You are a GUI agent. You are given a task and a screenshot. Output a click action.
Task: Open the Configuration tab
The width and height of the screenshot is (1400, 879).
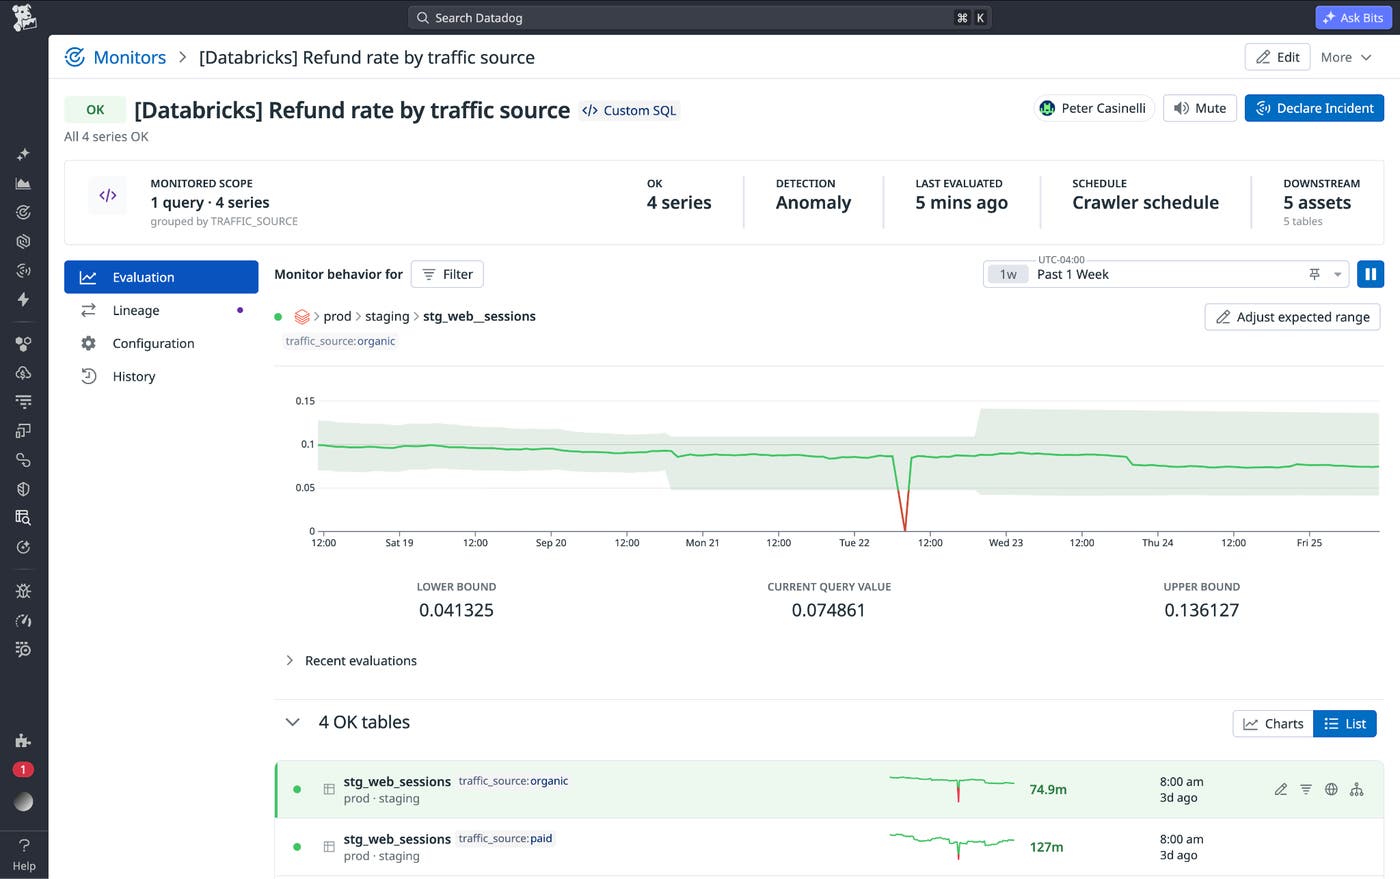[161, 343]
